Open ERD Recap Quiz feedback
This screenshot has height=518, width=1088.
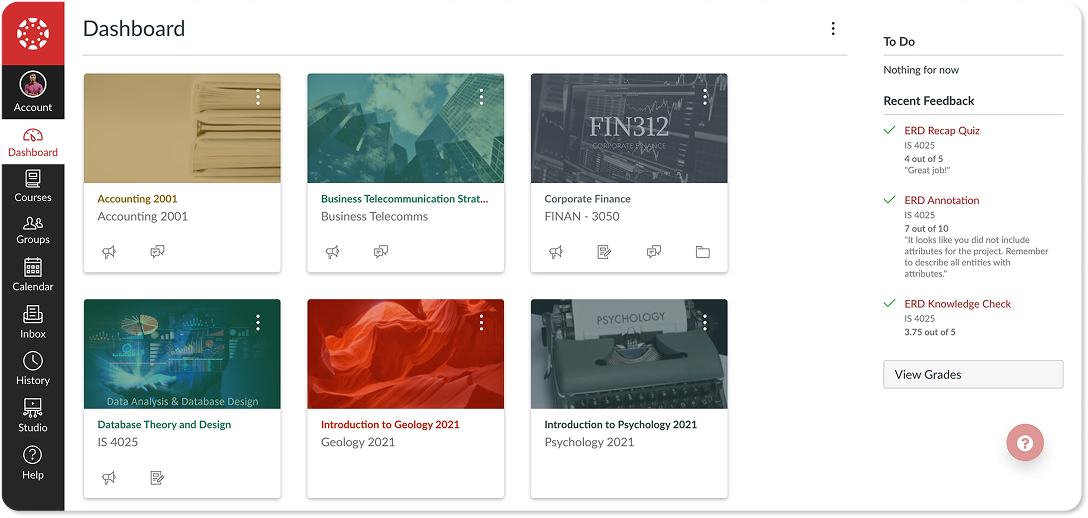942,130
